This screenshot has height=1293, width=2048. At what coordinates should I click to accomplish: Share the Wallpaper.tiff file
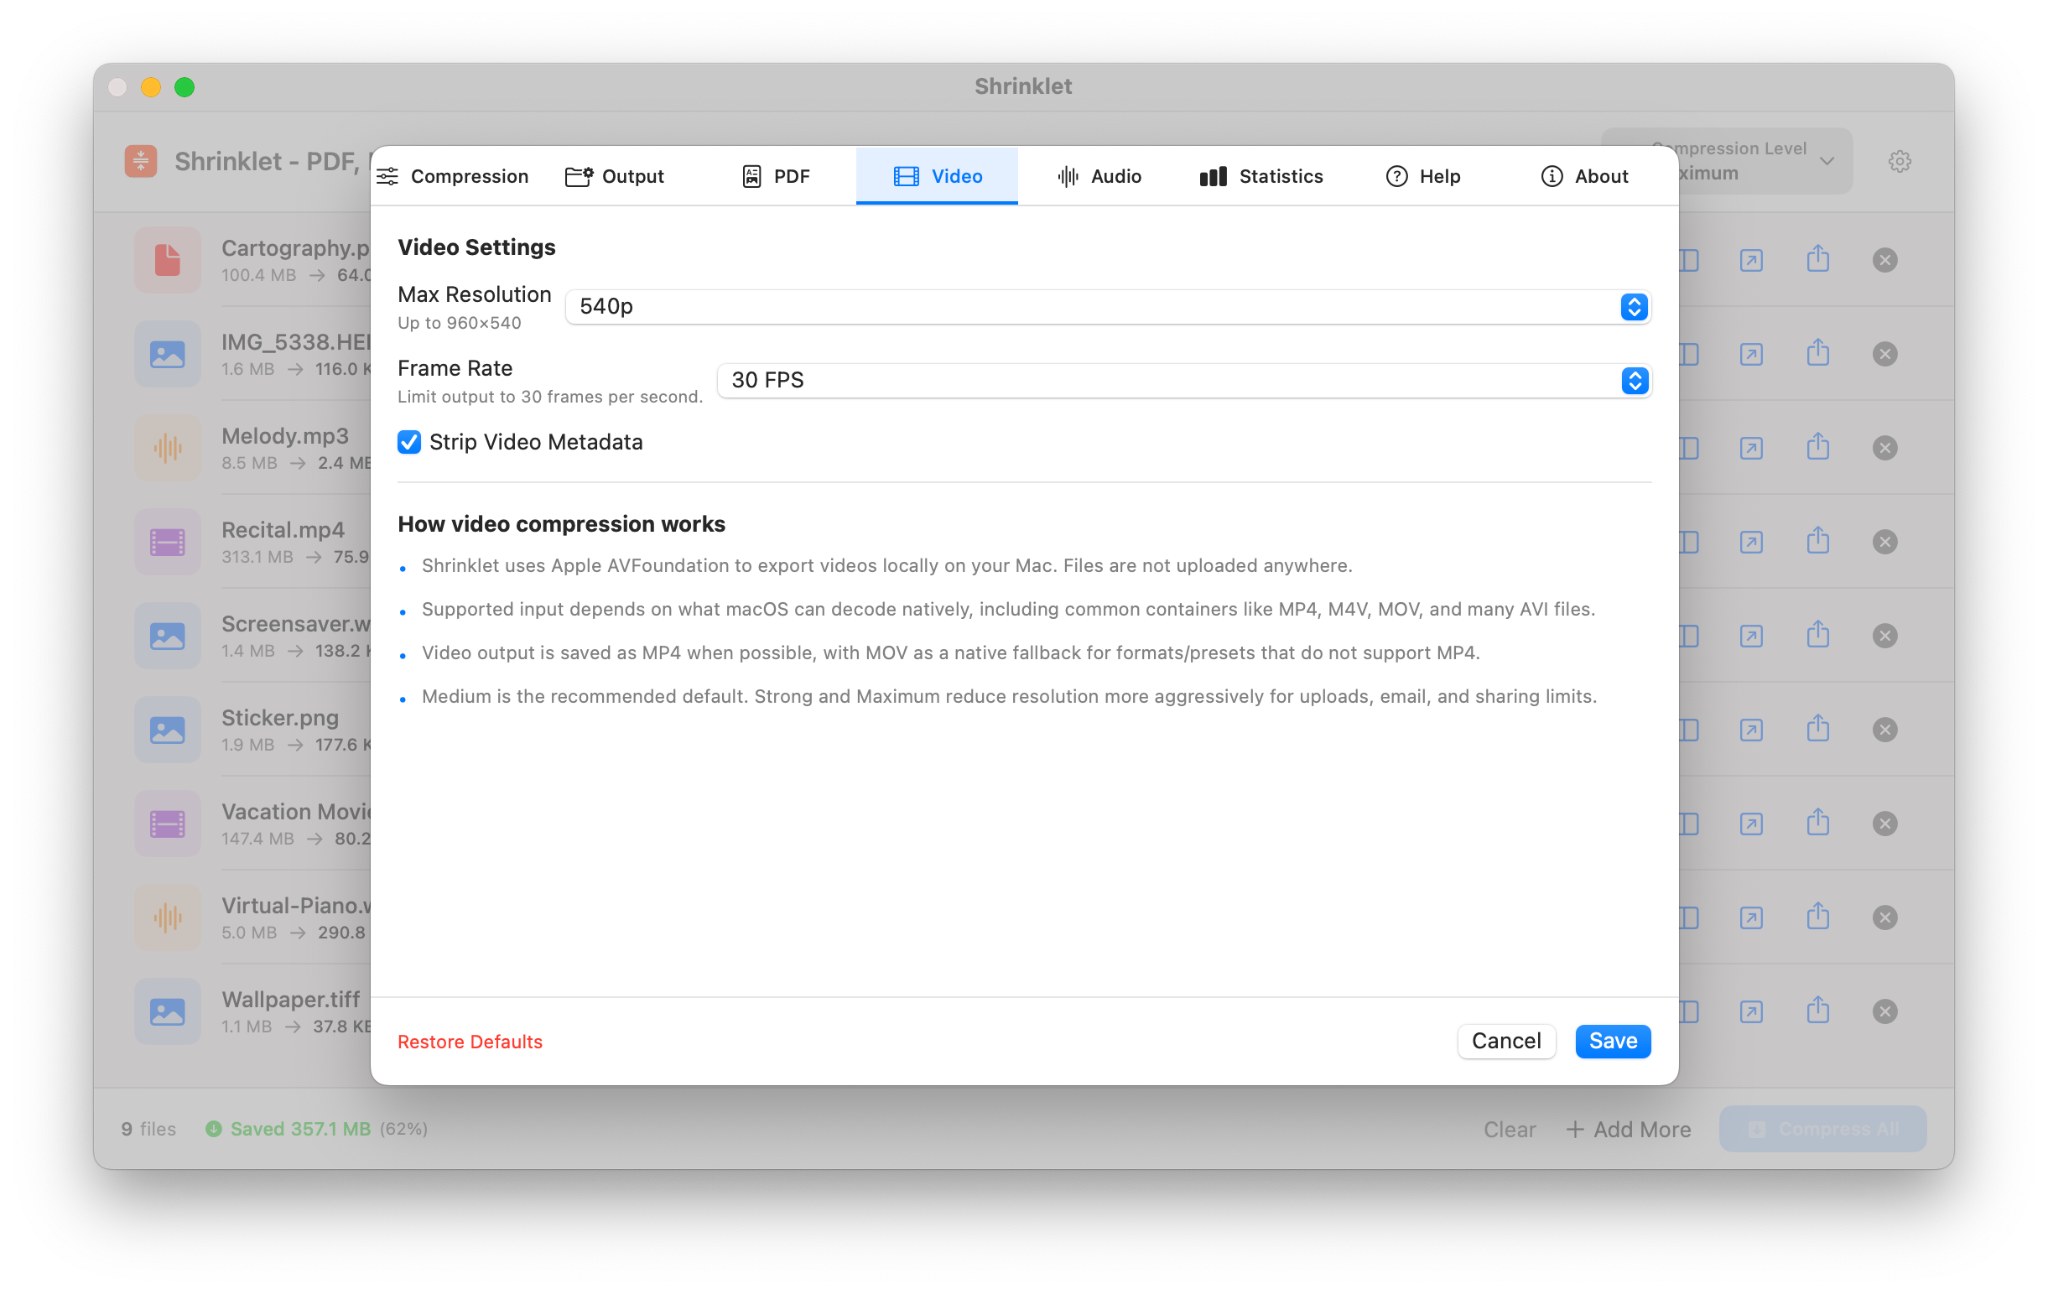pyautogui.click(x=1818, y=1012)
